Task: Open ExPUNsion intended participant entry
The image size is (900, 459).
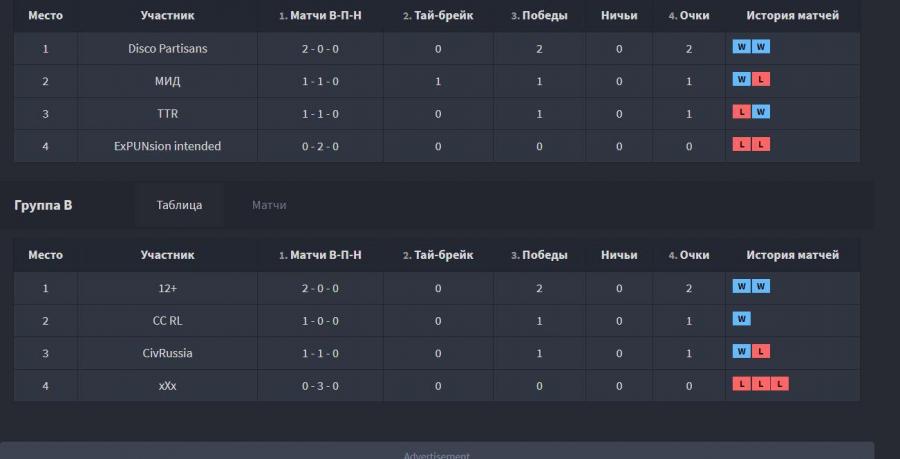Action: click(168, 146)
